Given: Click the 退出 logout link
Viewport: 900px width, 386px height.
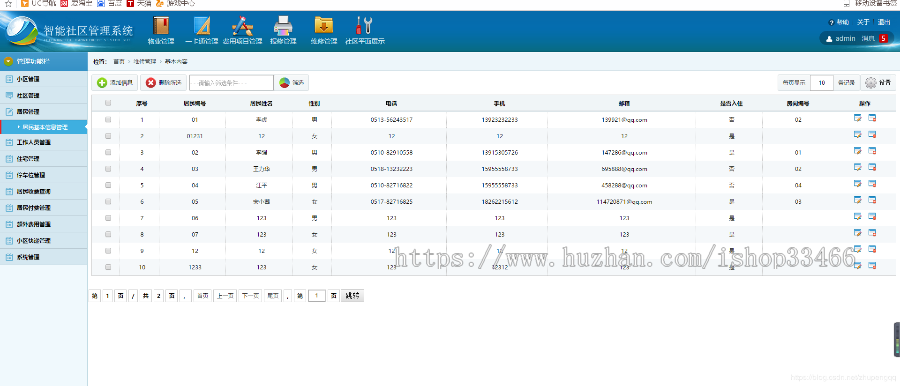Looking at the screenshot, I should pyautogui.click(x=884, y=22).
